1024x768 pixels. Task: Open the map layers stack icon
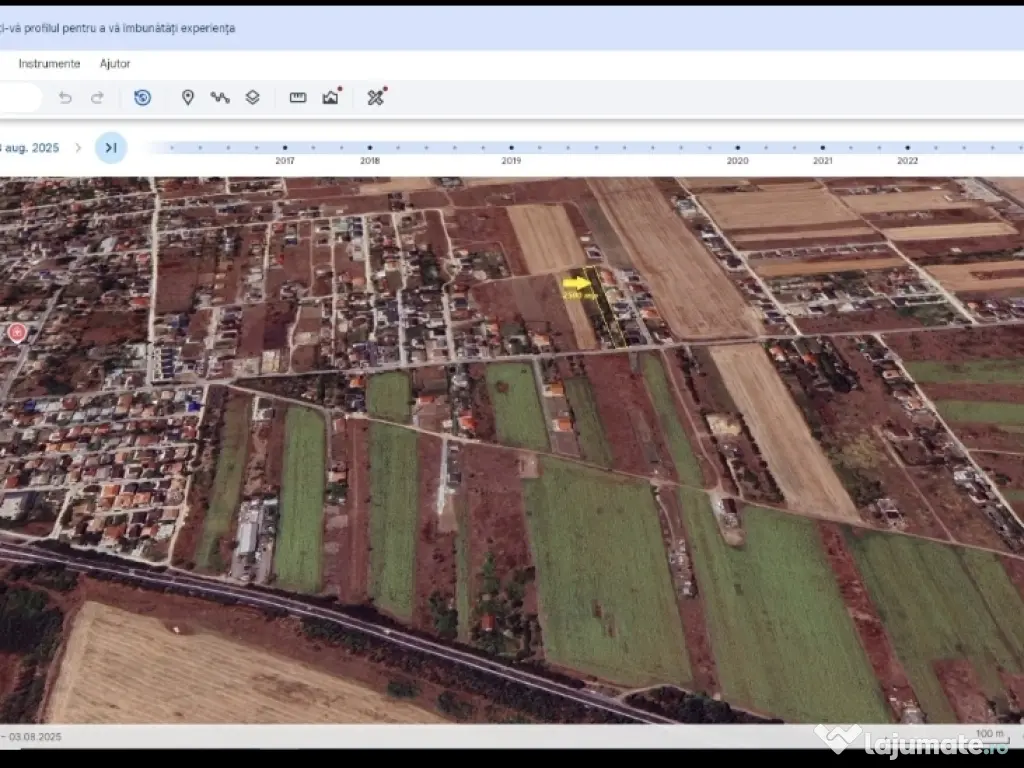pos(253,98)
